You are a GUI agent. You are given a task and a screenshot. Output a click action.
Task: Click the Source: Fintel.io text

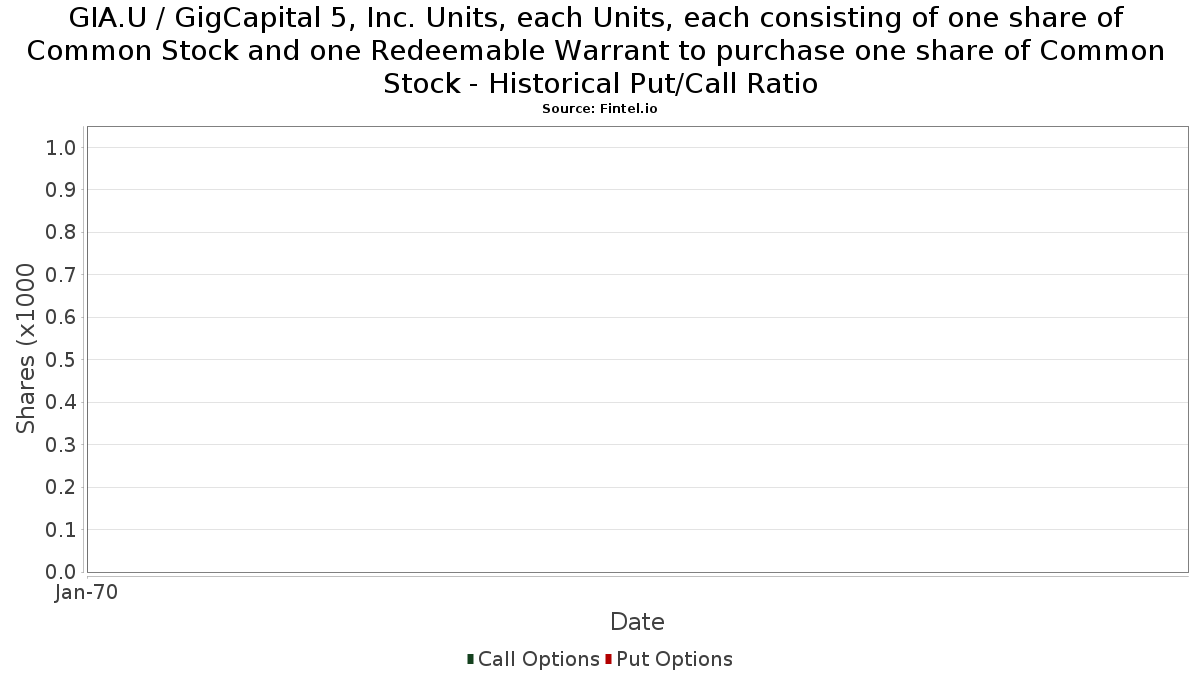pyautogui.click(x=600, y=109)
